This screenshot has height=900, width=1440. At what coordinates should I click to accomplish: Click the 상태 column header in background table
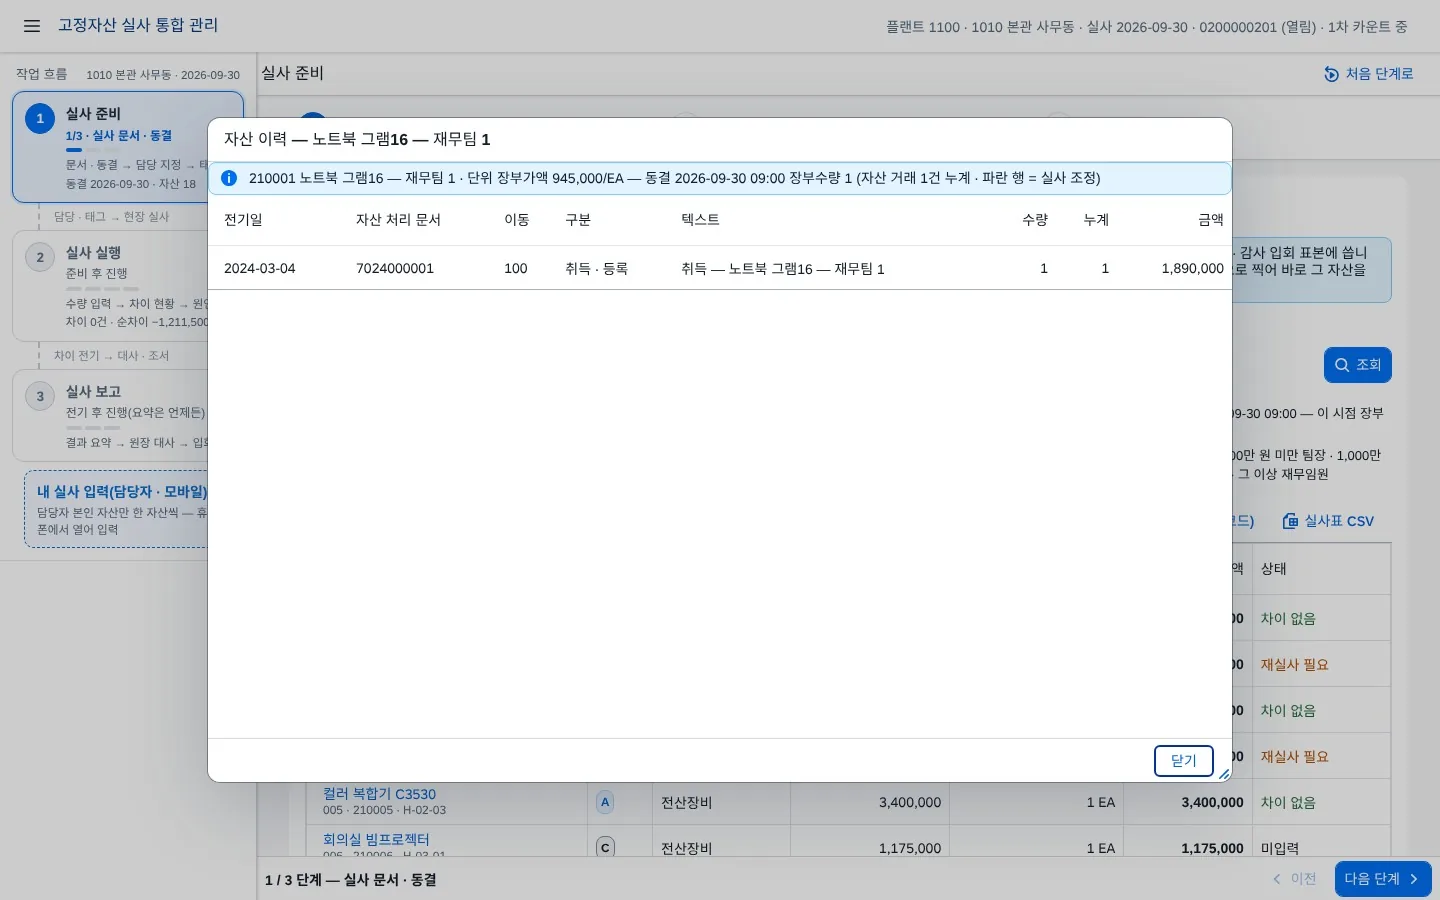click(1274, 569)
